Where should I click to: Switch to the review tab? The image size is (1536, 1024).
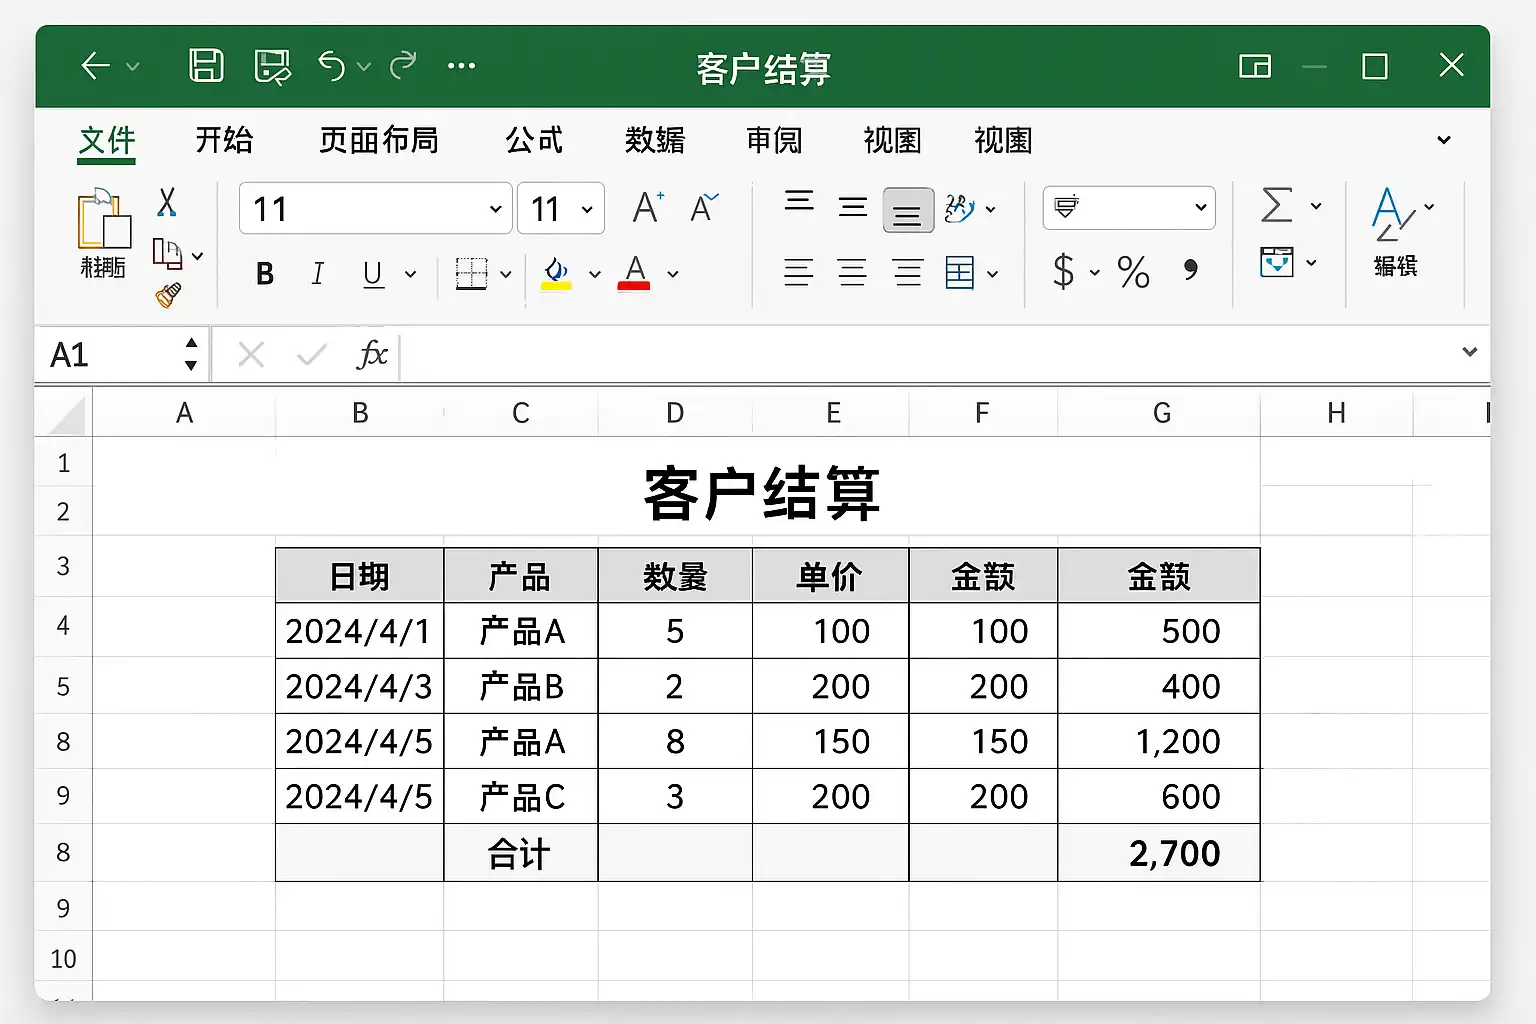[x=774, y=140]
